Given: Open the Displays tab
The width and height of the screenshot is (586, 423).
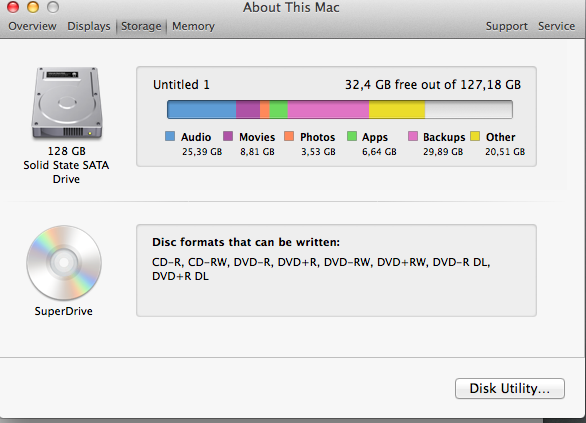Looking at the screenshot, I should [89, 26].
